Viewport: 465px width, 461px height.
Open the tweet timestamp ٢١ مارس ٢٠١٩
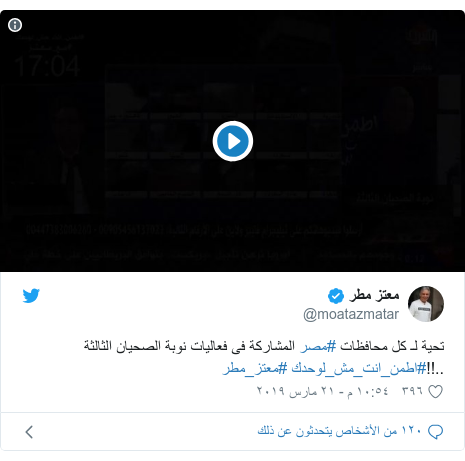pos(322,391)
